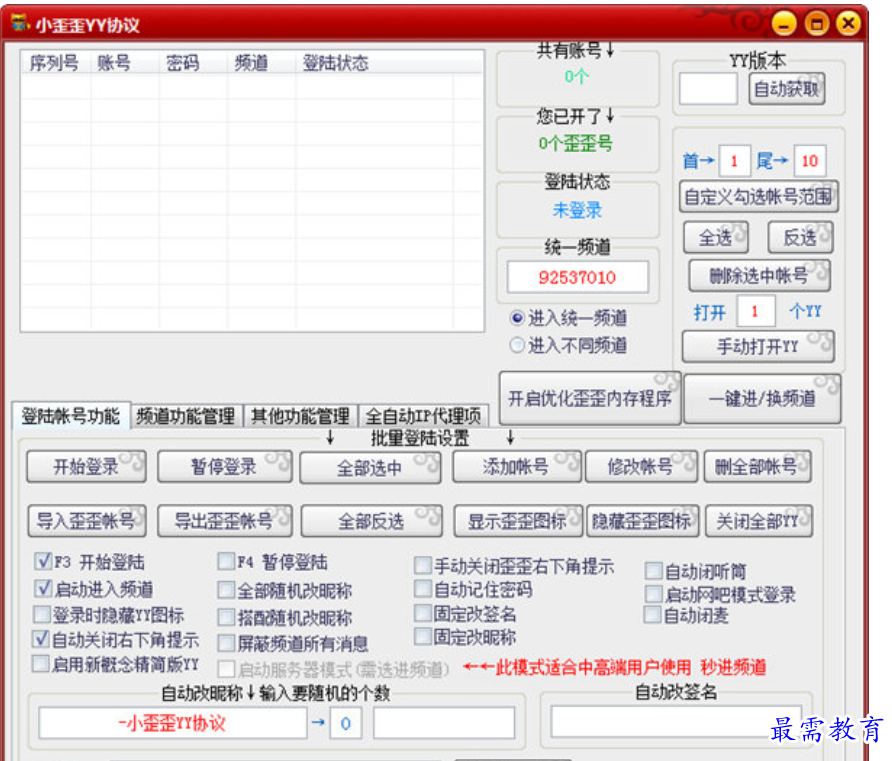Click 开启优化歪歪内存程序 button
The image size is (892, 761).
(590, 398)
